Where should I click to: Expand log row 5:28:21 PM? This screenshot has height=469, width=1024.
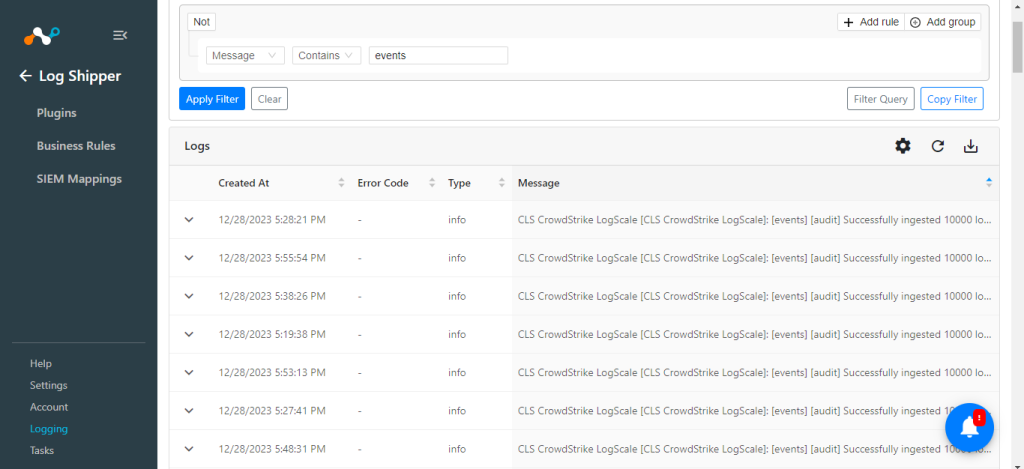click(x=189, y=219)
